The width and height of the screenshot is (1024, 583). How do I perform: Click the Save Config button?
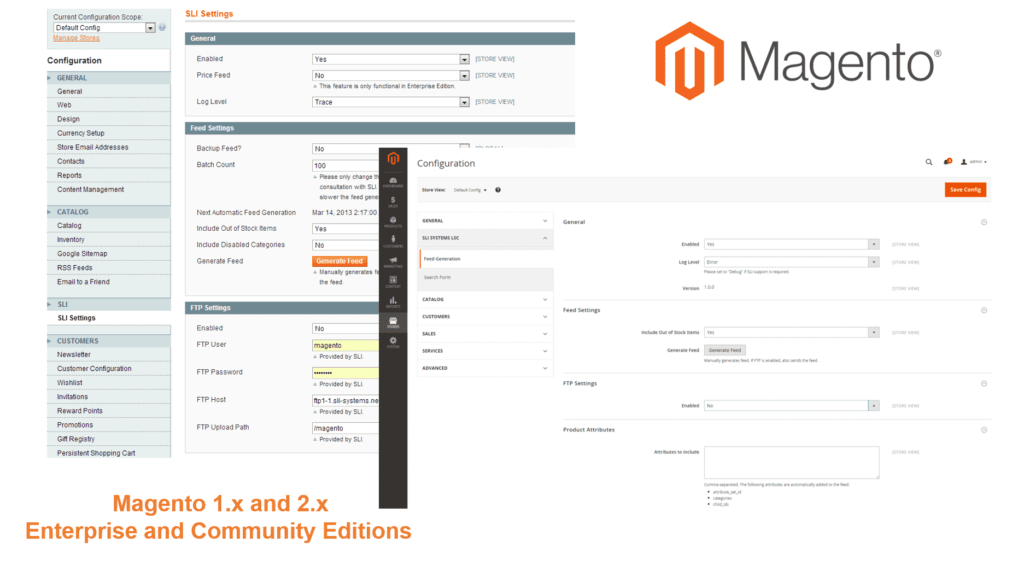[x=965, y=190]
